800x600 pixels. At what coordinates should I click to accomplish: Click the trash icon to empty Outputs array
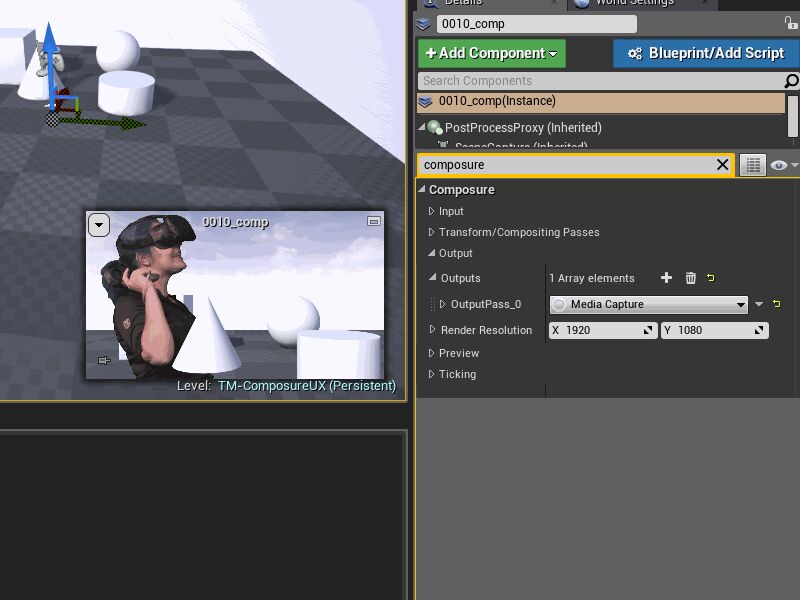point(690,278)
